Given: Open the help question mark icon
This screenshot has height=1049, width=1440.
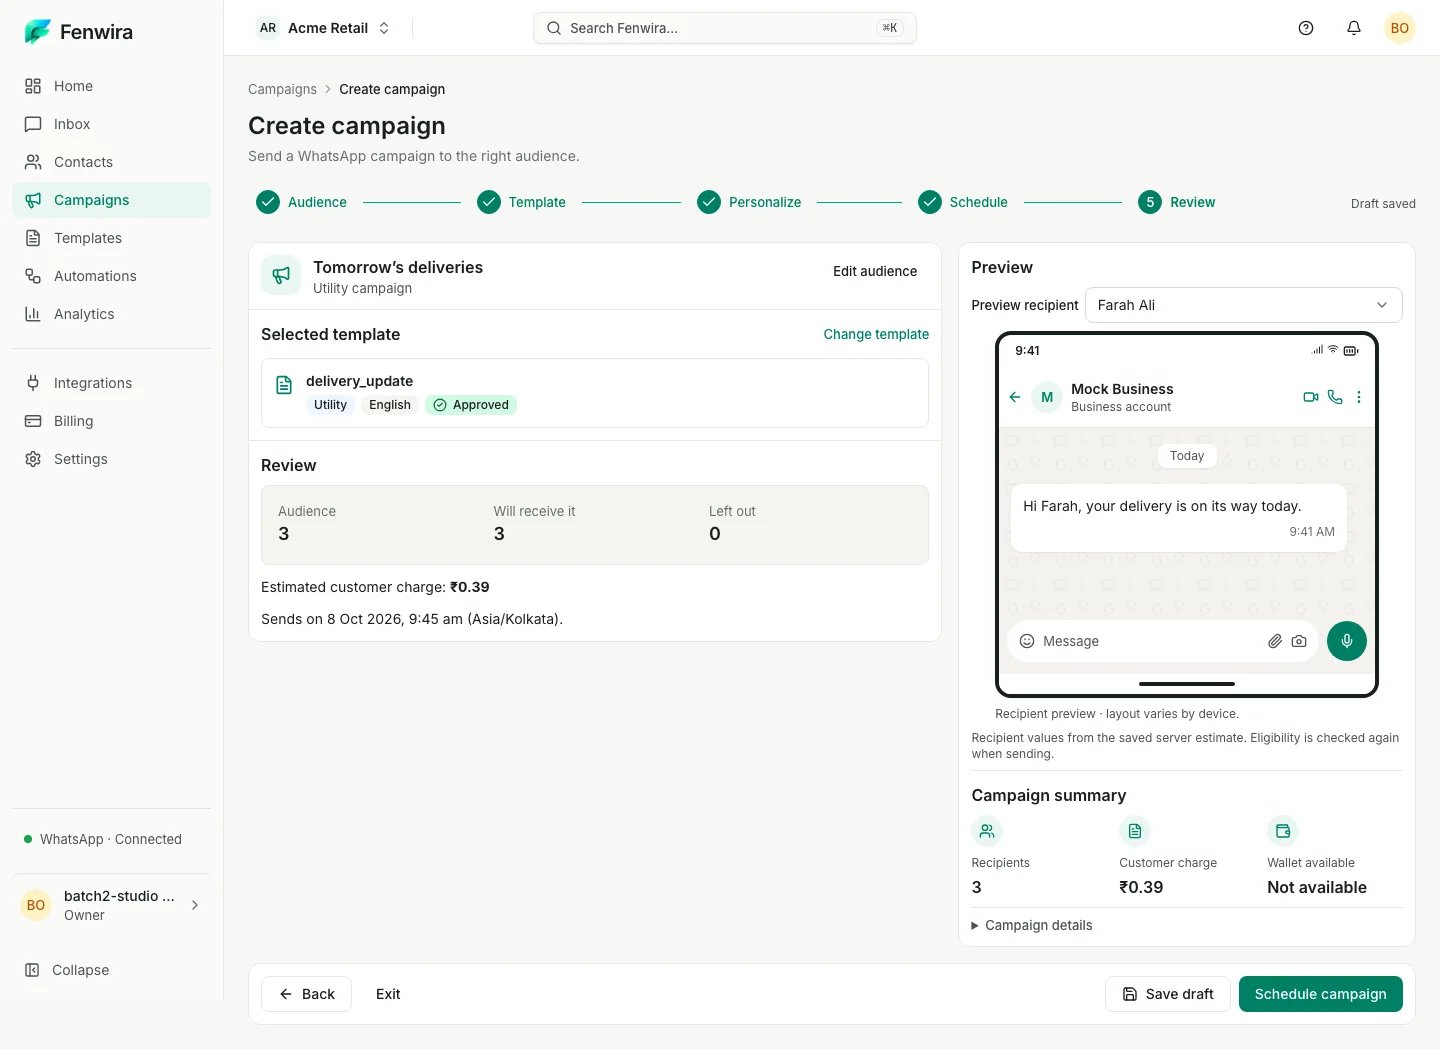Looking at the screenshot, I should point(1306,28).
